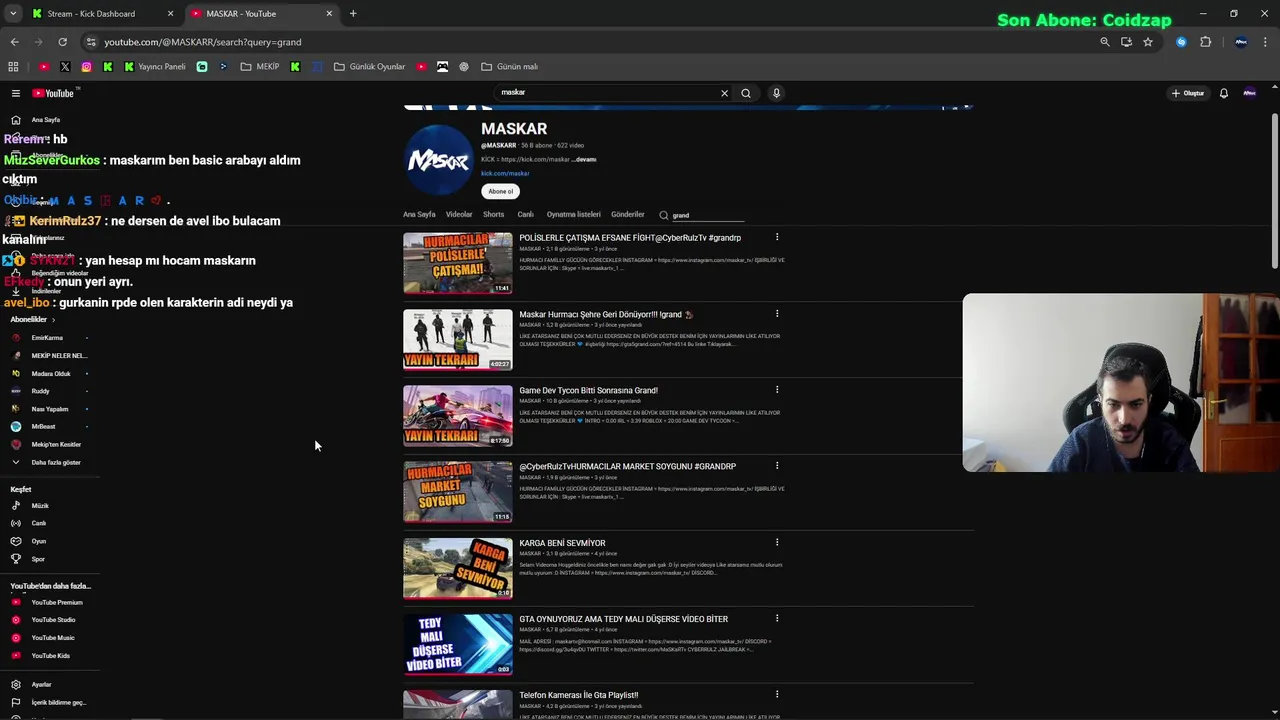Open the channel Ana Sayfa tab

coord(419,214)
